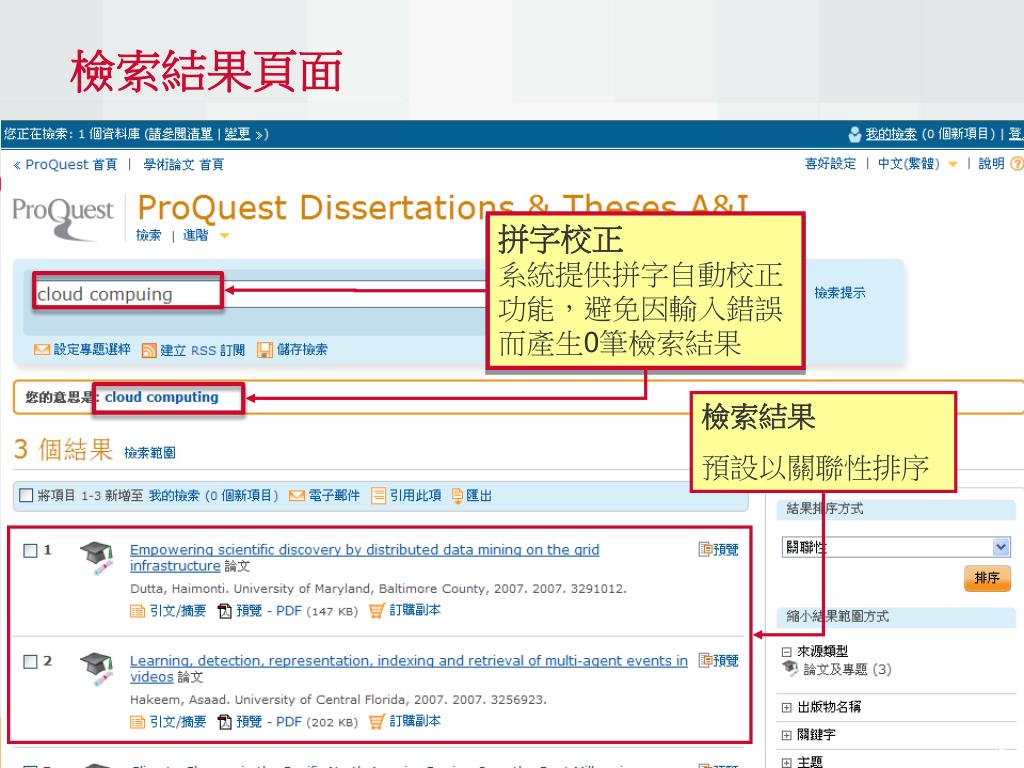Image resolution: width=1024 pixels, height=768 pixels.
Task: Open the 中文(繁體) language dropdown arrow
Action: (953, 165)
